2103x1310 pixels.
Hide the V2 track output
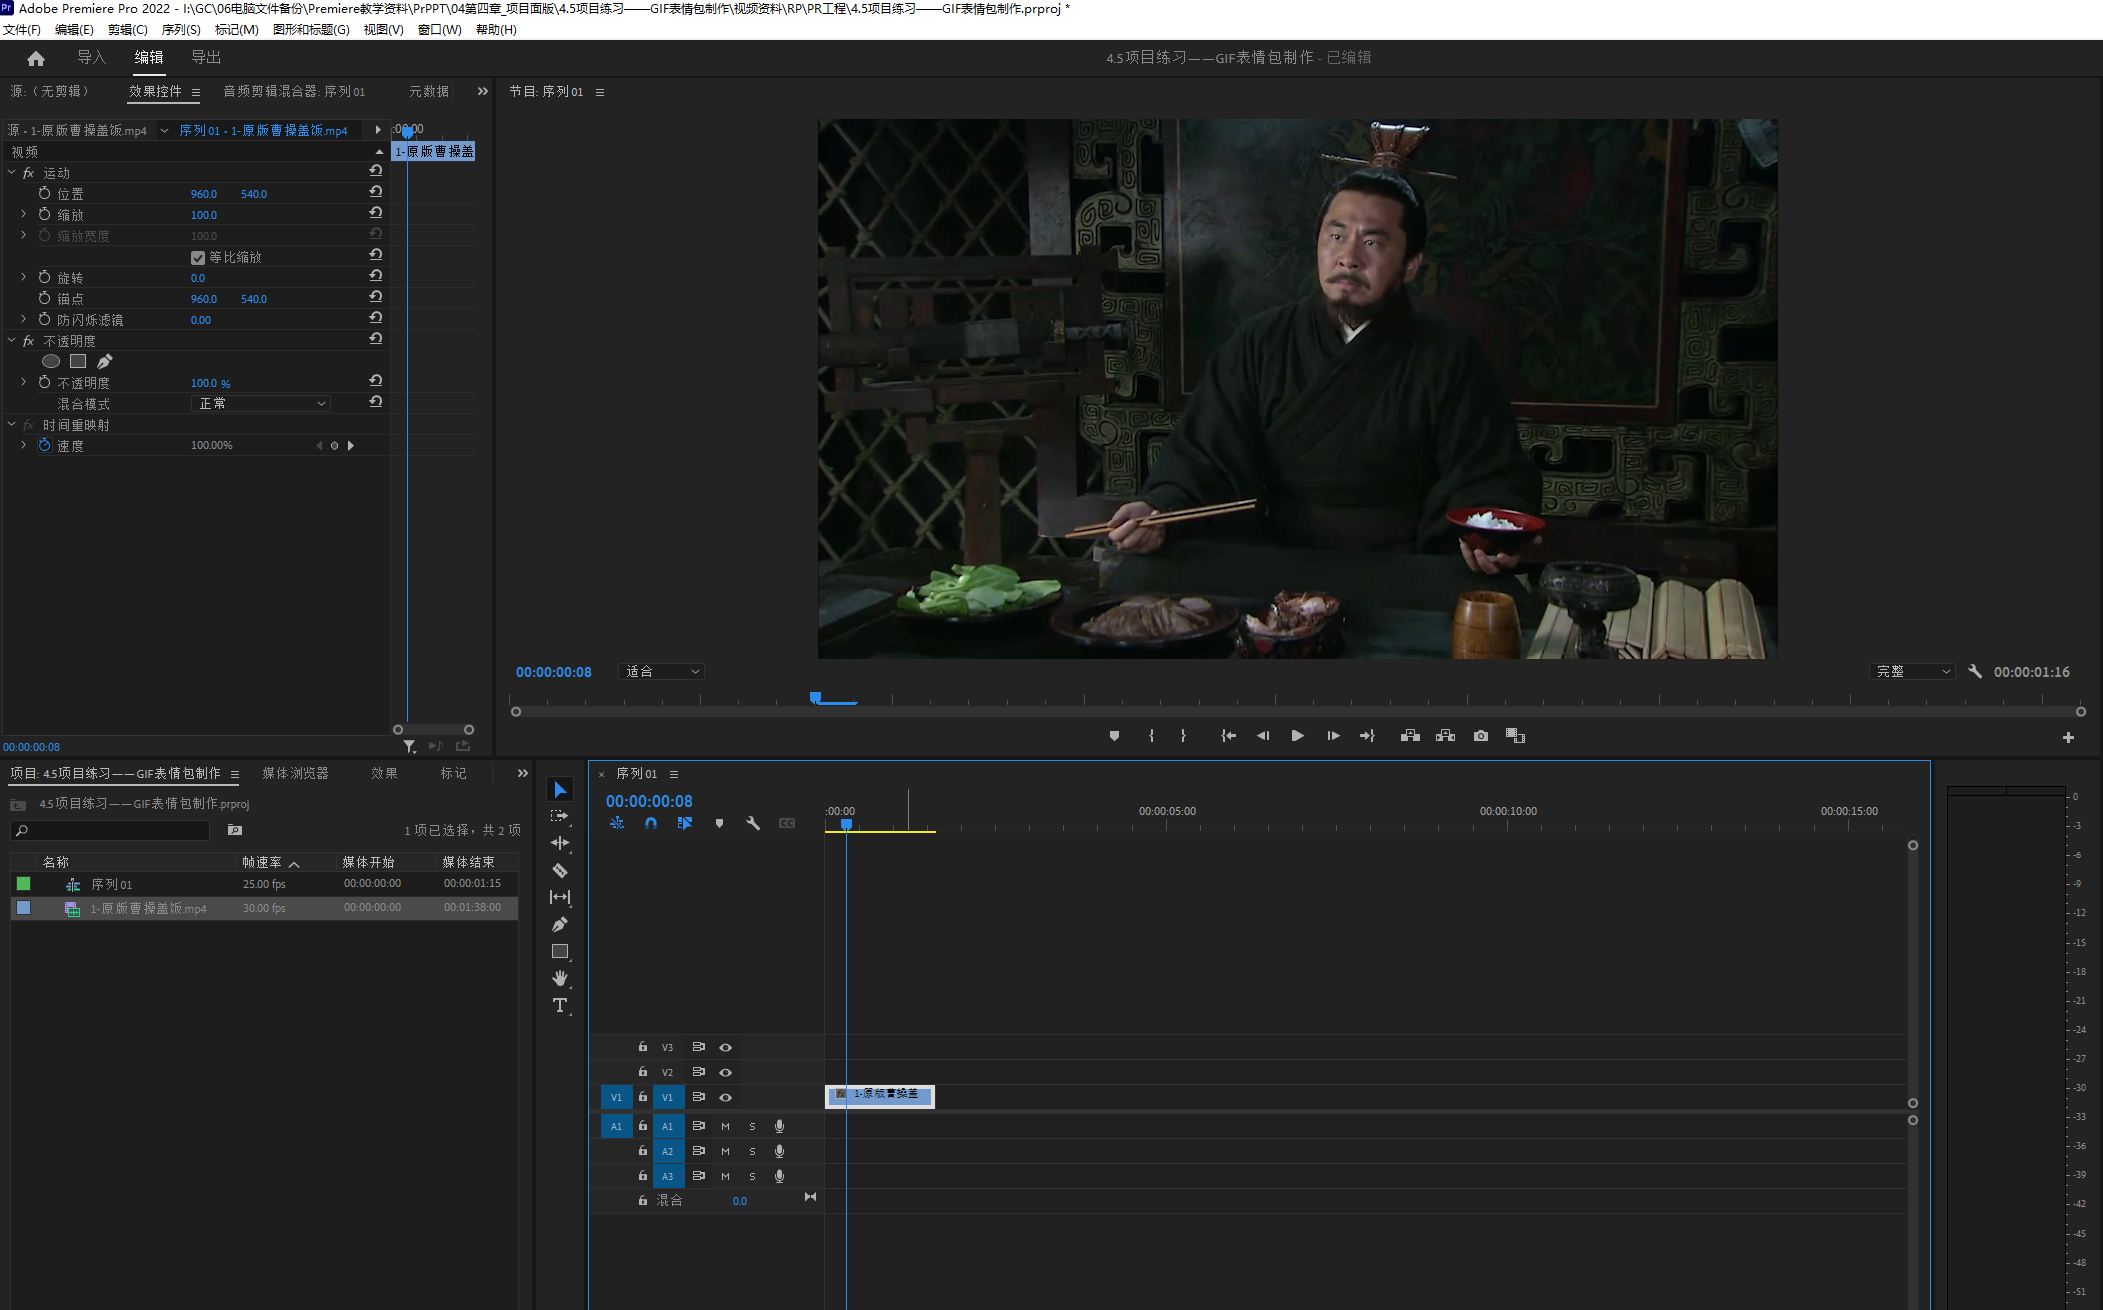(726, 1072)
